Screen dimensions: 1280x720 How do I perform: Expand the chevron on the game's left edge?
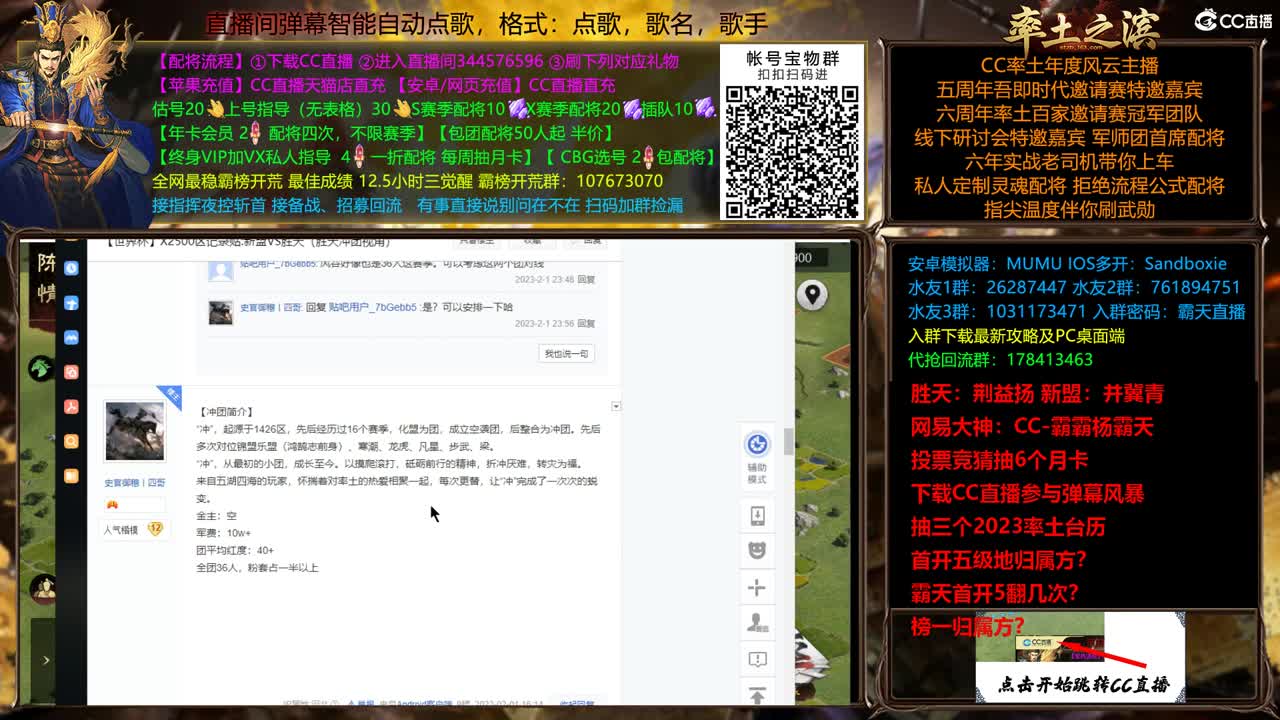point(46,660)
